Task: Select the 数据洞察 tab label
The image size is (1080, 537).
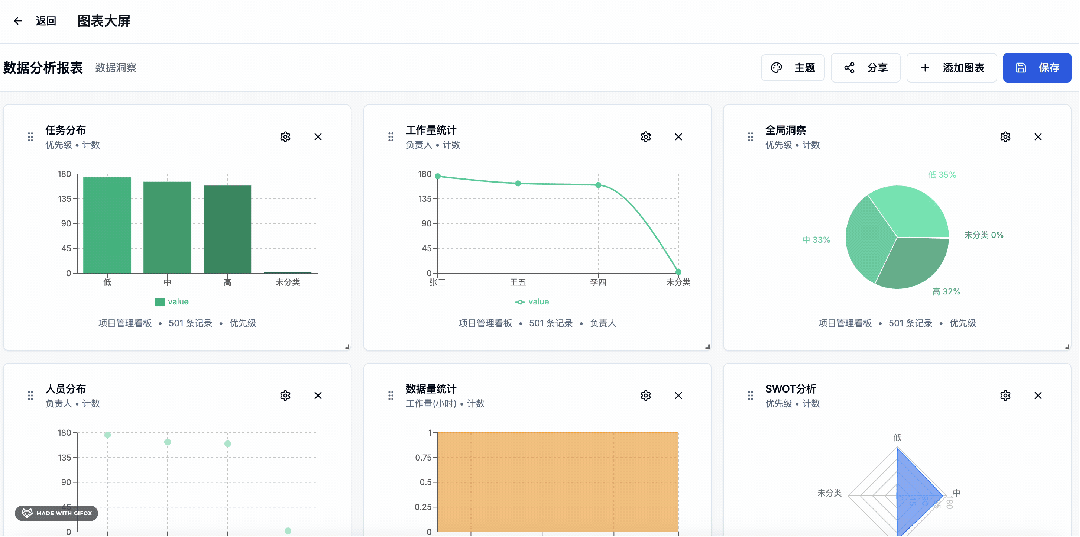Action: pyautogui.click(x=116, y=68)
